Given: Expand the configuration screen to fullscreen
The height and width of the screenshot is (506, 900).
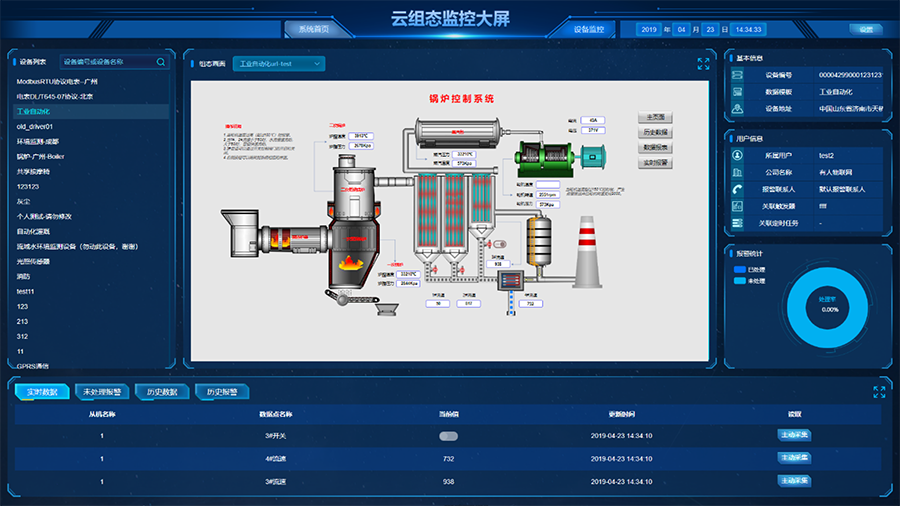Looking at the screenshot, I should (703, 64).
